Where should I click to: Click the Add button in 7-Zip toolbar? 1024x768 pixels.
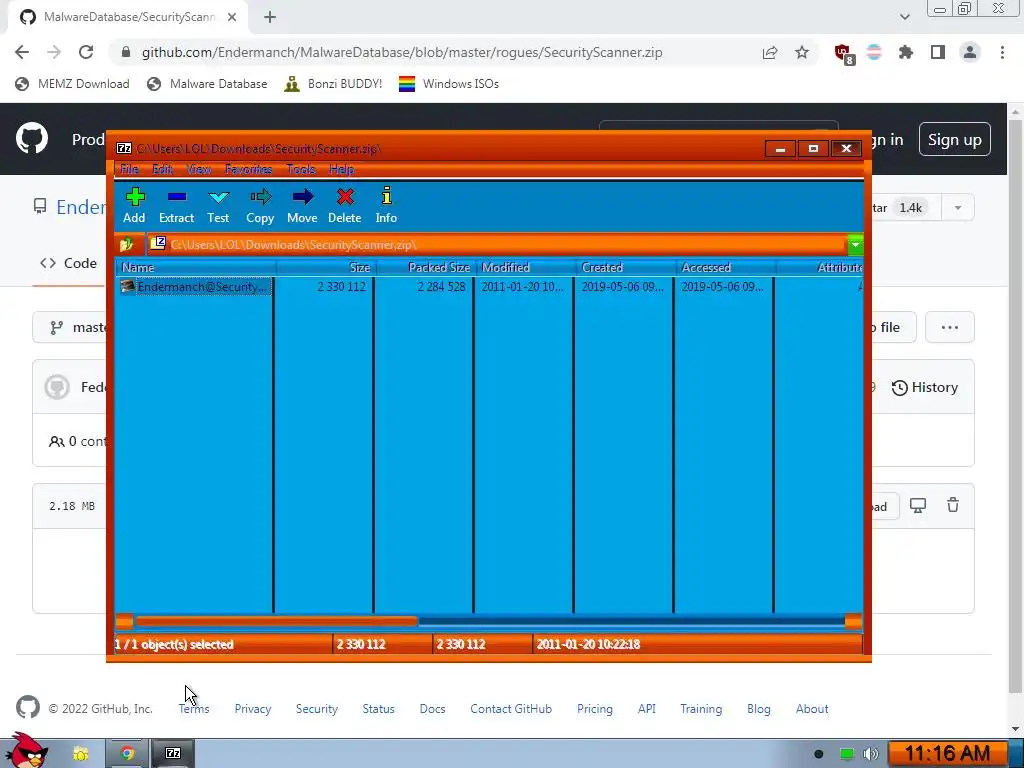pyautogui.click(x=135, y=206)
